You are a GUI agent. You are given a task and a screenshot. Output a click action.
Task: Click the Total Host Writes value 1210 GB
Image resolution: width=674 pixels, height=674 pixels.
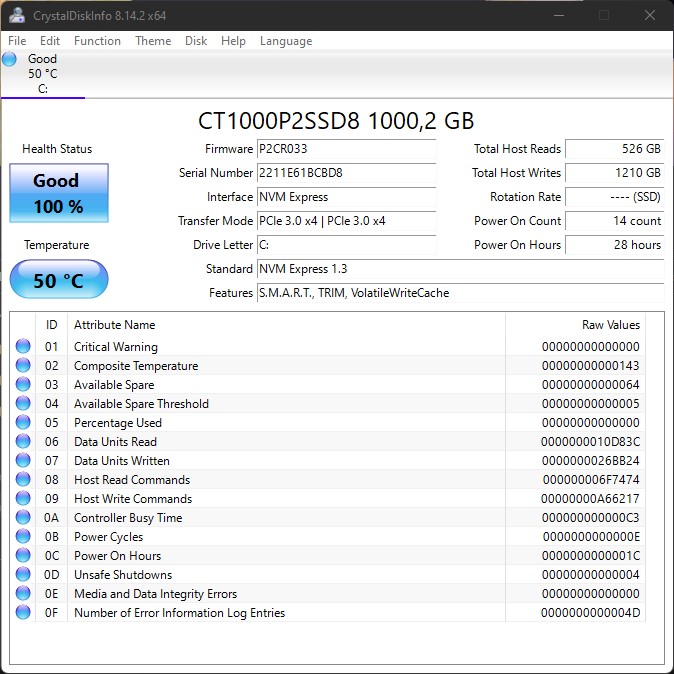615,173
